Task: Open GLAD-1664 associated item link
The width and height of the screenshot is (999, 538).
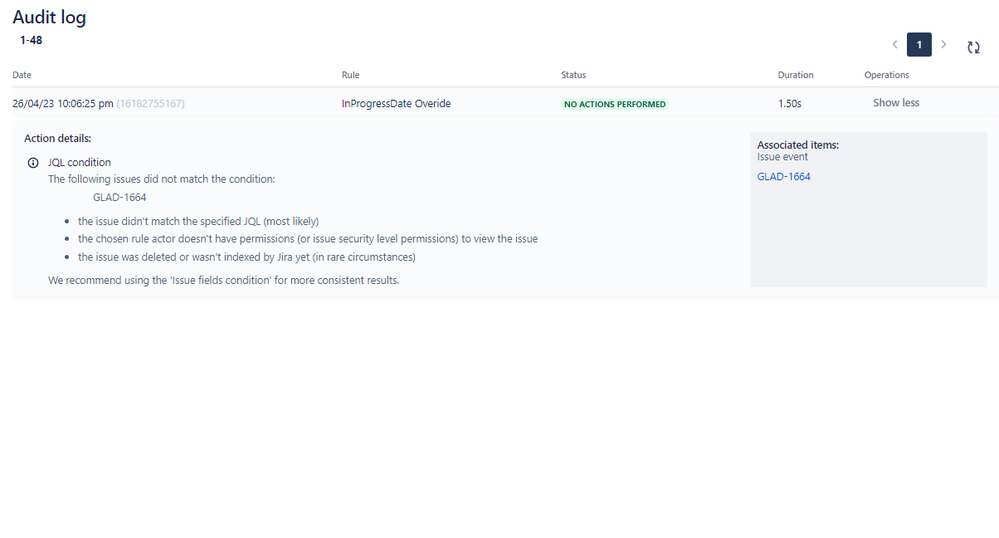Action: click(784, 177)
